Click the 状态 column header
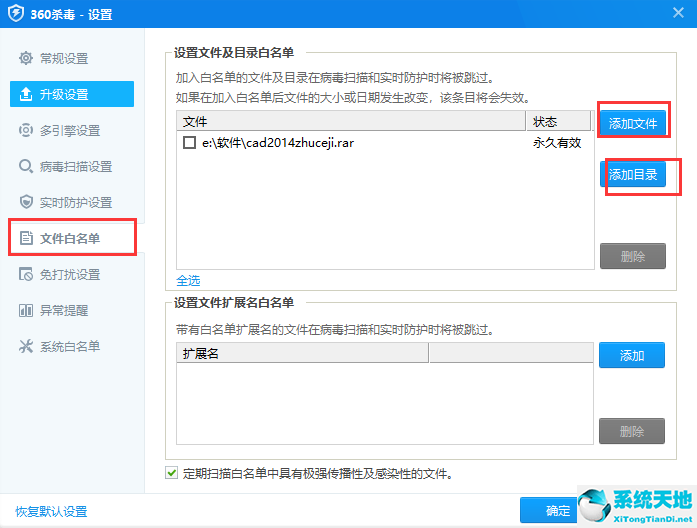 click(x=559, y=121)
